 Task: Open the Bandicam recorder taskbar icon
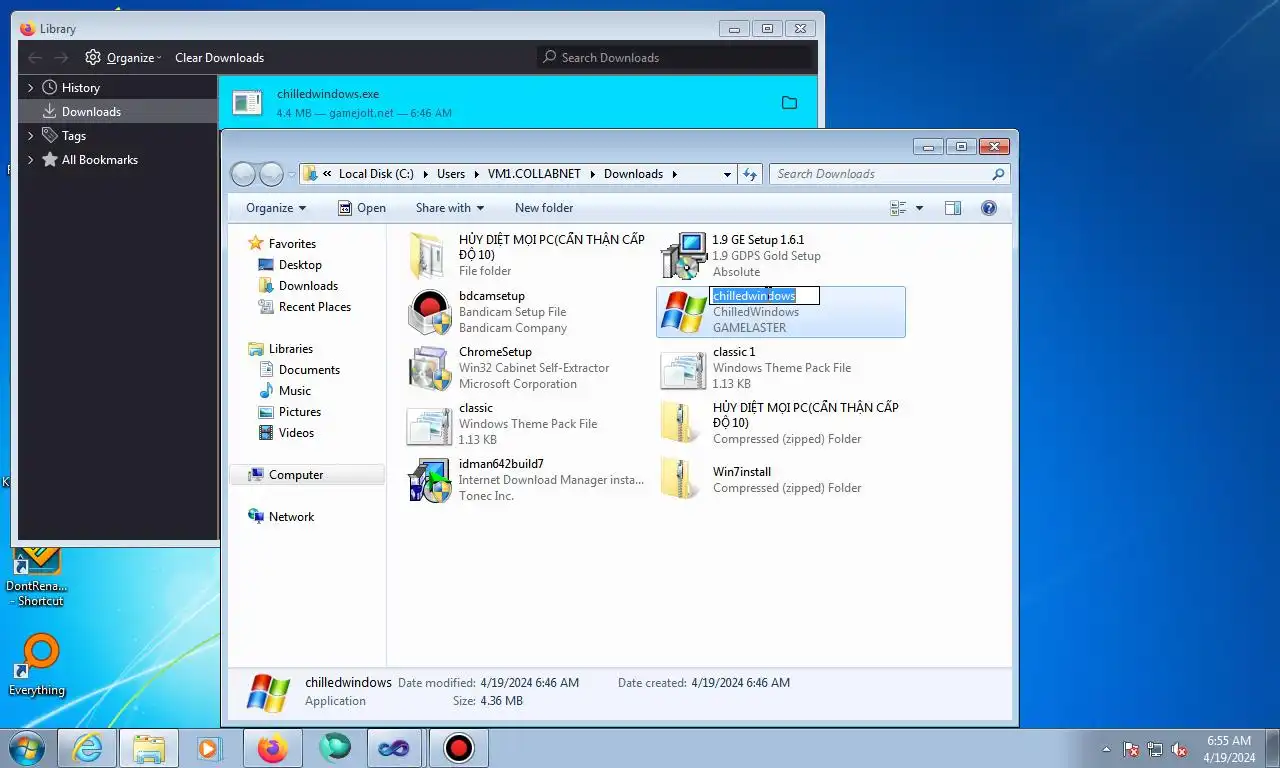pyautogui.click(x=458, y=748)
